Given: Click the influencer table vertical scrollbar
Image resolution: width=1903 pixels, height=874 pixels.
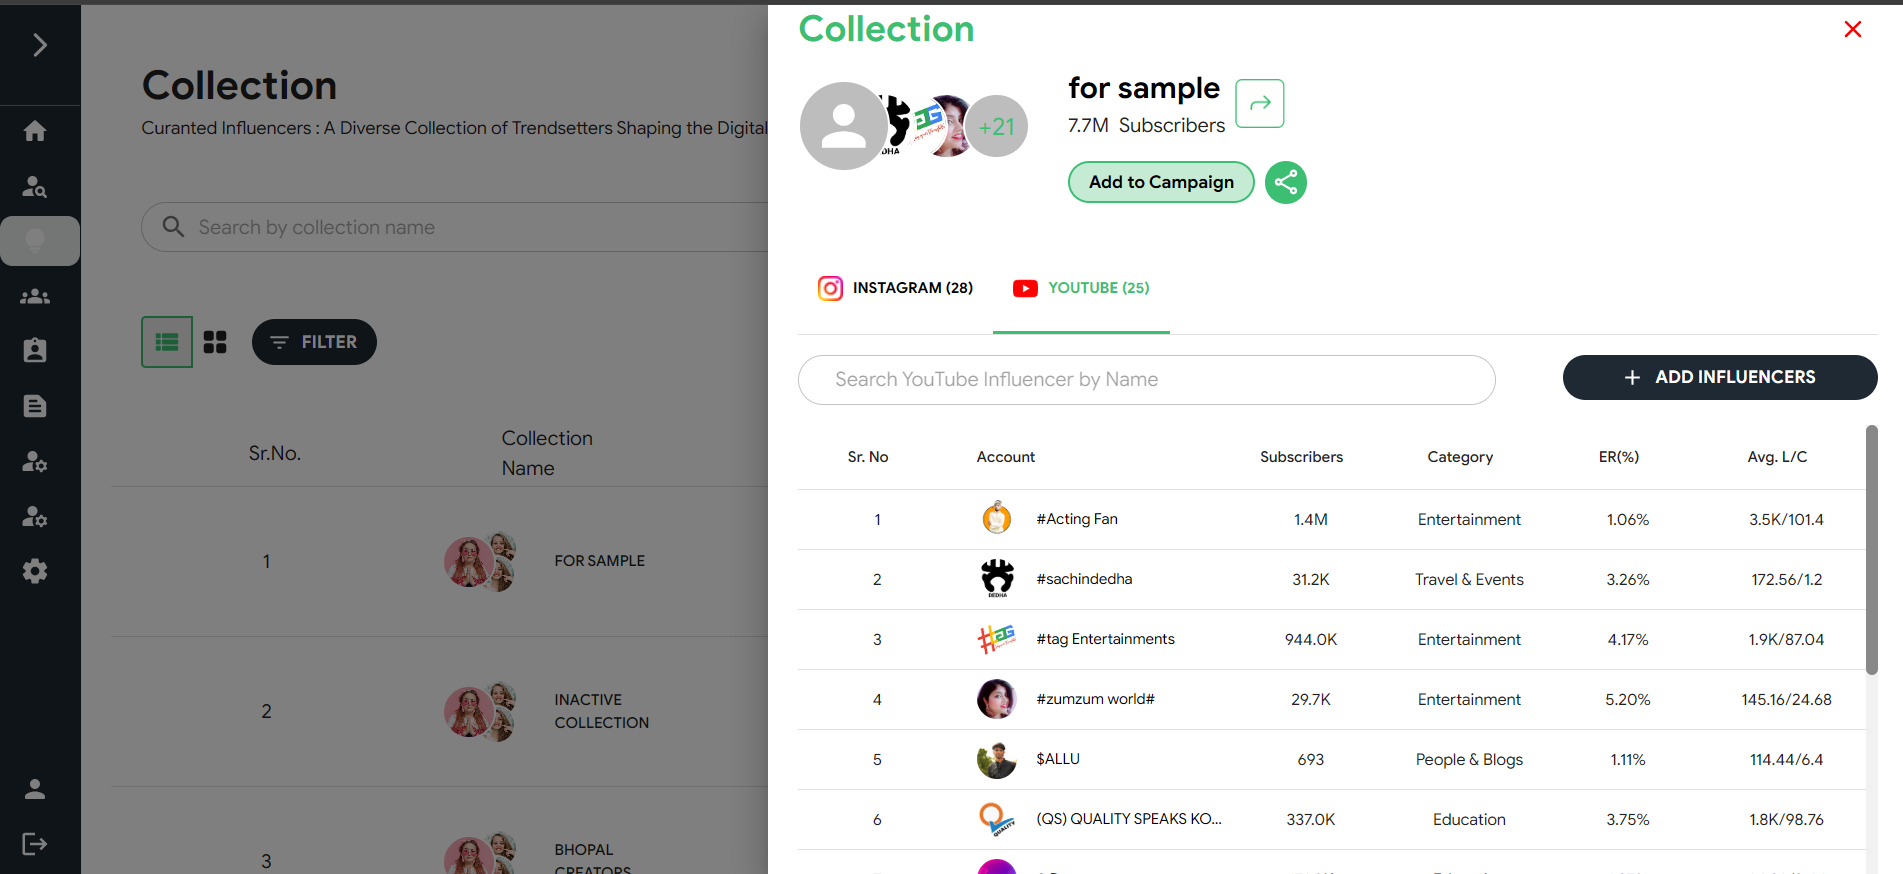Looking at the screenshot, I should point(1871,549).
